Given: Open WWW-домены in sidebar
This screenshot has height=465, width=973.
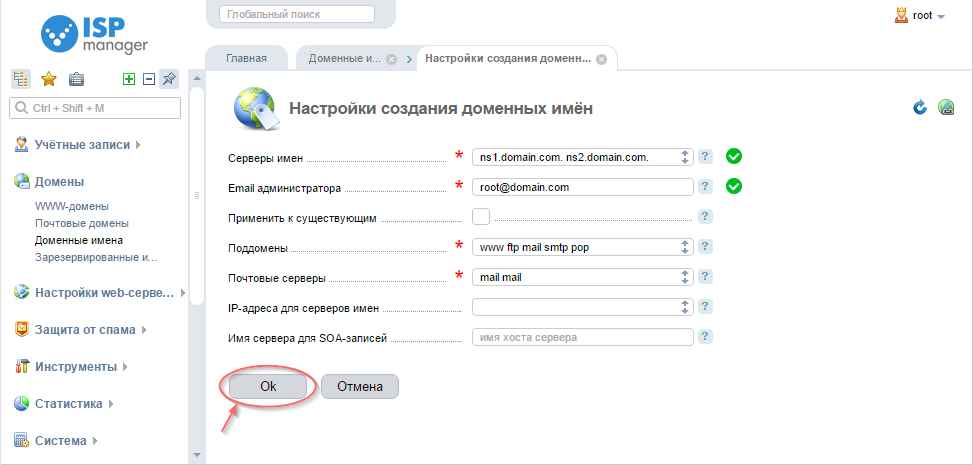Looking at the screenshot, I should pos(72,205).
